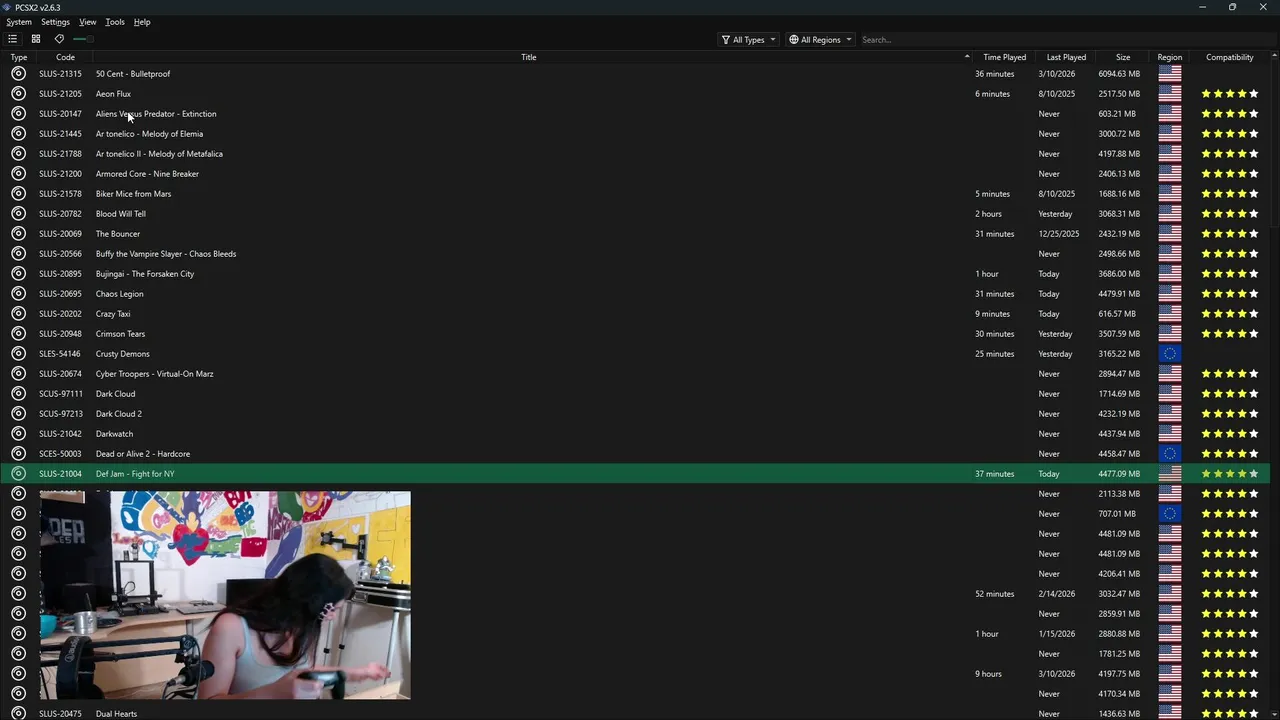The height and width of the screenshot is (720, 1280).
Task: Click disc icon for Dark Cloud 2
Action: point(18,414)
